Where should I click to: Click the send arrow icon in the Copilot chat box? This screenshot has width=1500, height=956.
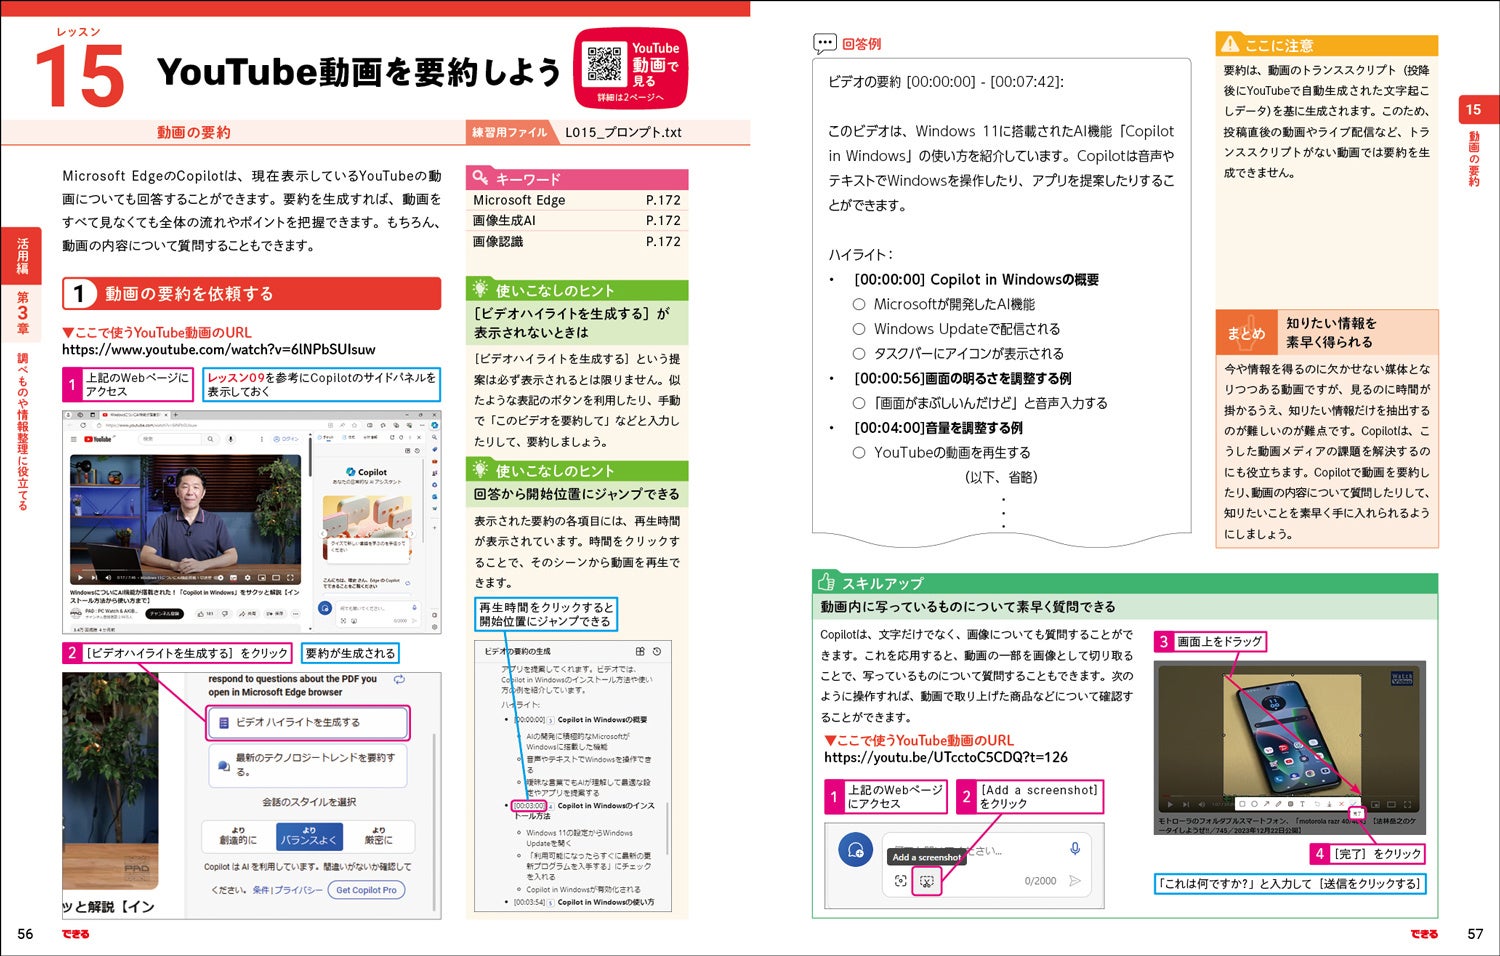pos(1075,881)
